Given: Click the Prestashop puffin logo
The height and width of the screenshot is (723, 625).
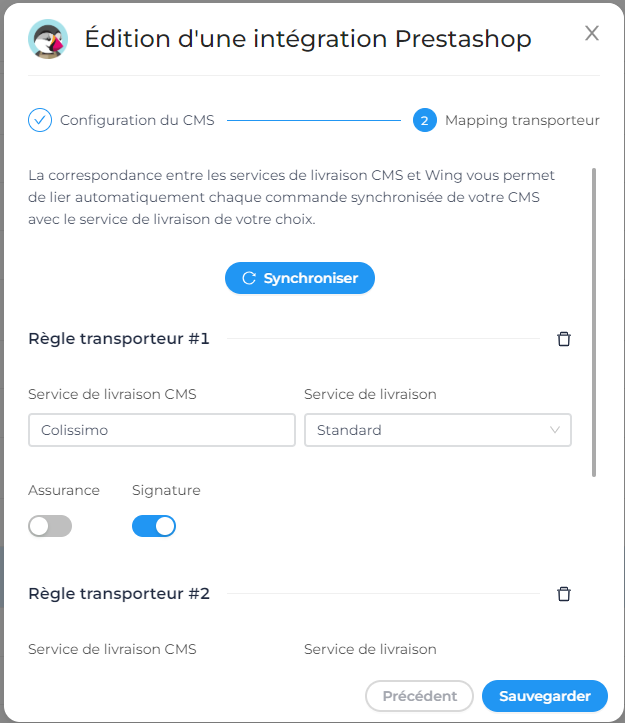Looking at the screenshot, I should click(x=48, y=39).
